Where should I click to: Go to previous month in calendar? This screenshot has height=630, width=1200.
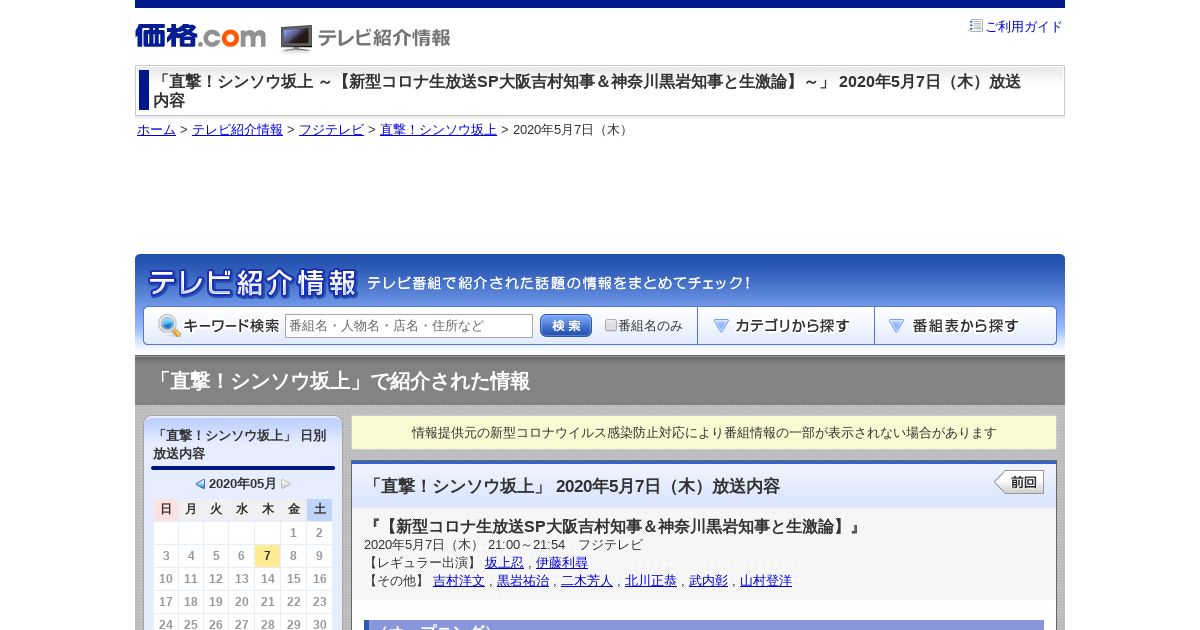(x=200, y=484)
